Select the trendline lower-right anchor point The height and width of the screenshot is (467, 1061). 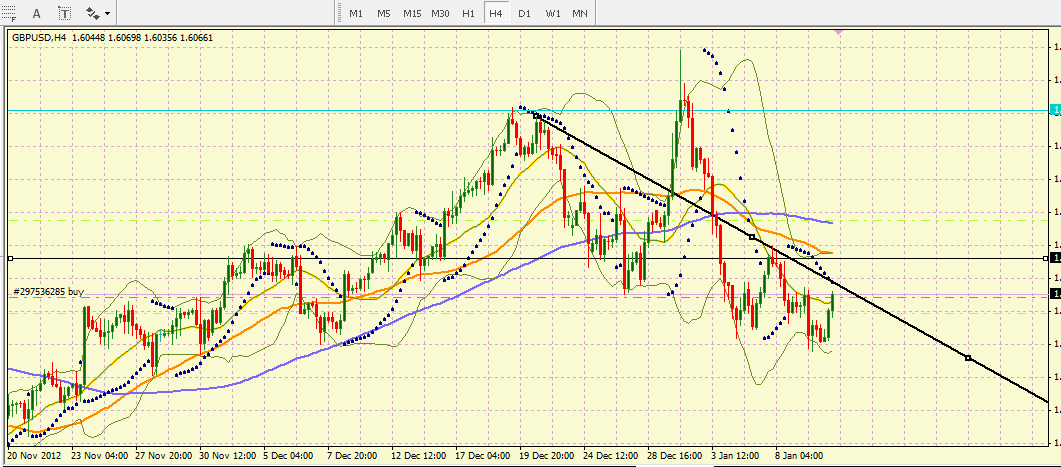(x=968, y=357)
